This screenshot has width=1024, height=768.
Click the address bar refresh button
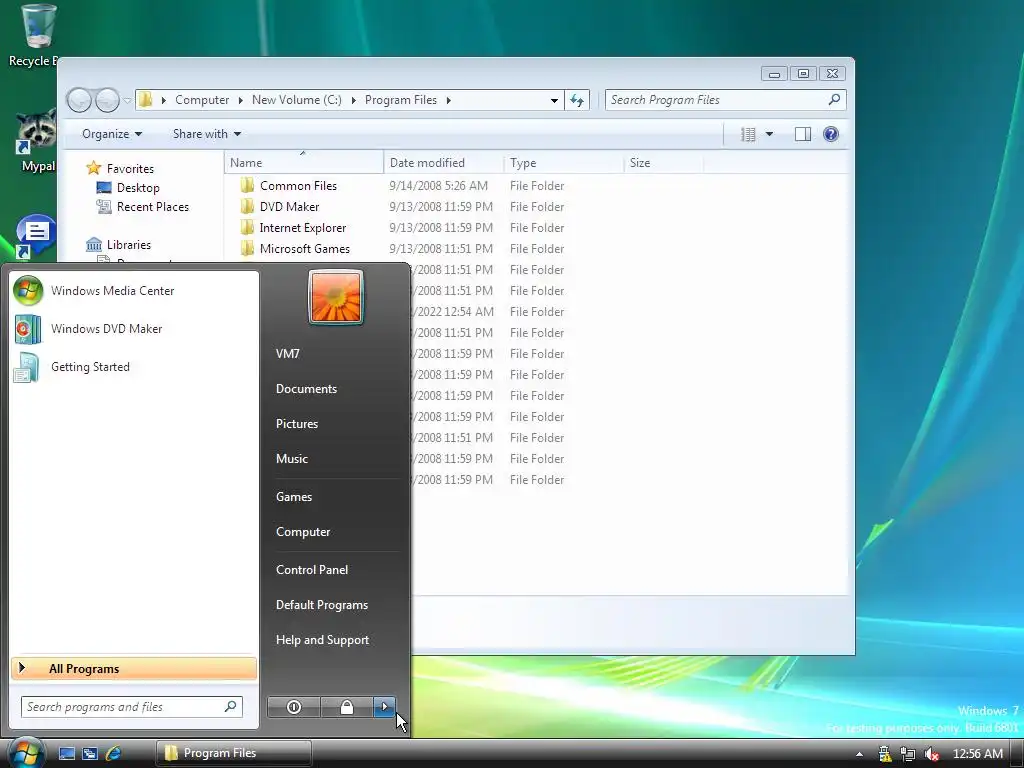click(577, 100)
